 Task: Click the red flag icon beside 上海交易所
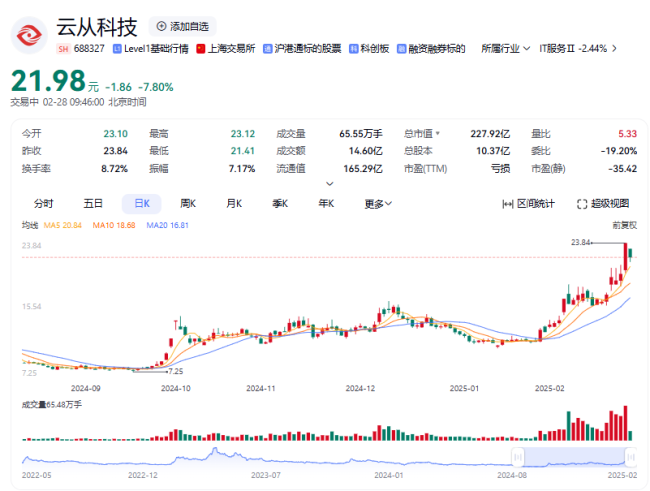click(x=201, y=49)
